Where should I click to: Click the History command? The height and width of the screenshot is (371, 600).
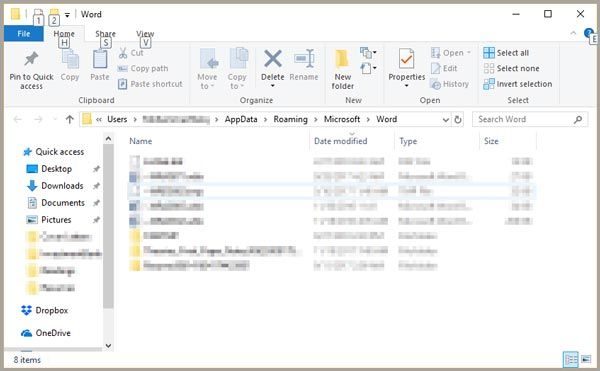pyautogui.click(x=450, y=84)
